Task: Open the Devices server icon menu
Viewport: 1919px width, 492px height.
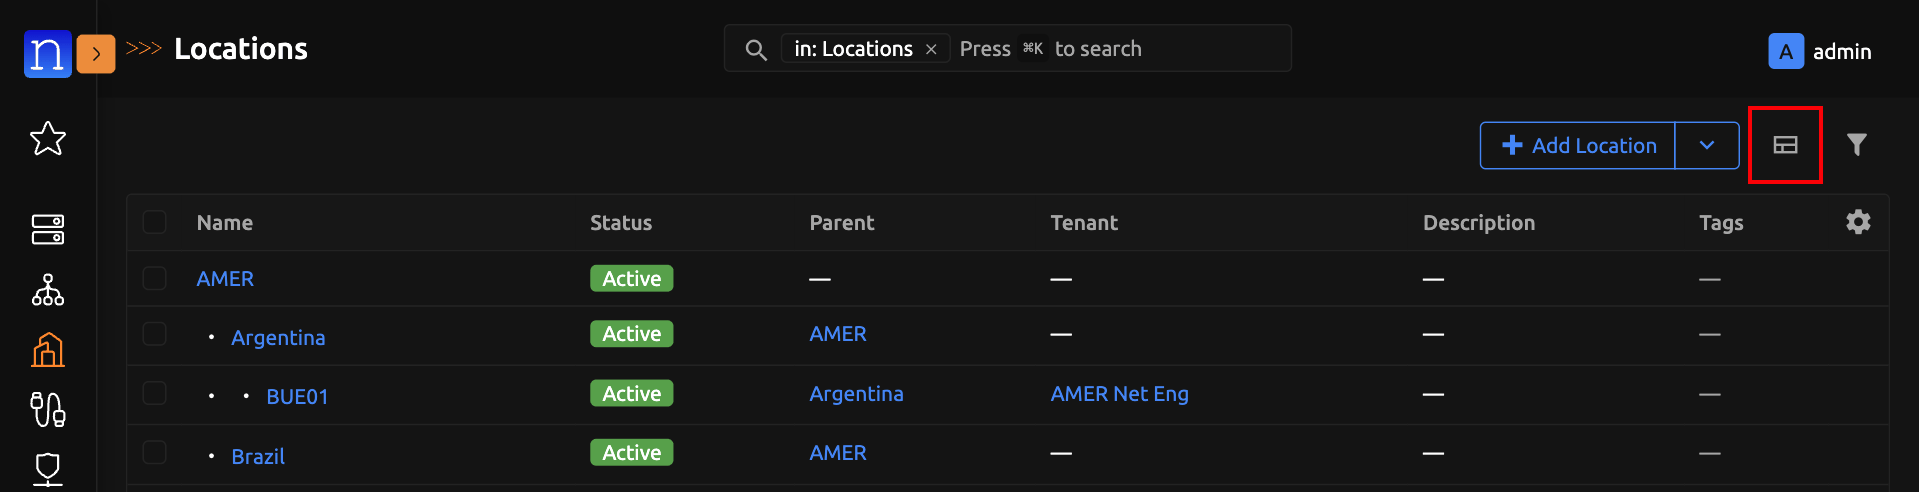Action: pyautogui.click(x=48, y=229)
